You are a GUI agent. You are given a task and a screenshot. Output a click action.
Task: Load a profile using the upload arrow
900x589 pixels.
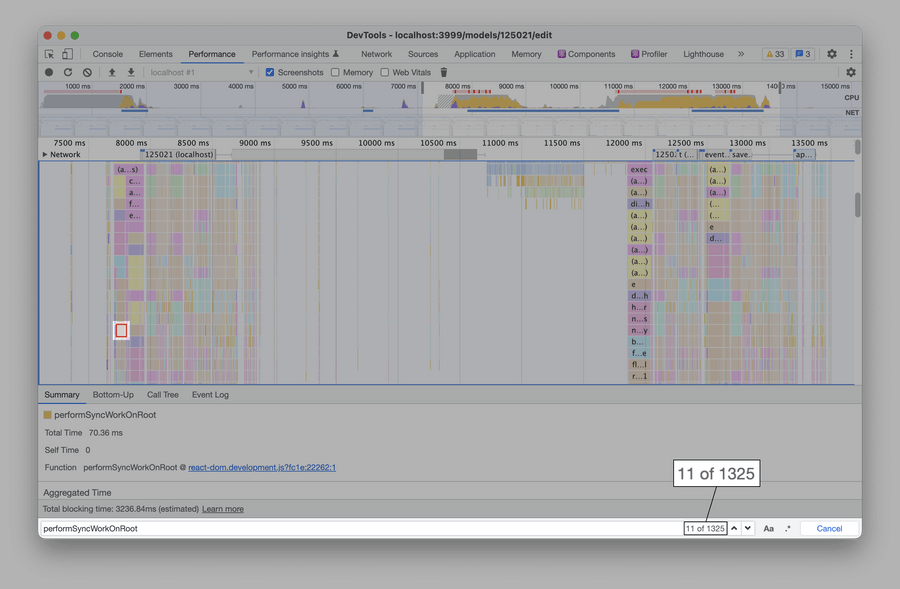point(112,72)
